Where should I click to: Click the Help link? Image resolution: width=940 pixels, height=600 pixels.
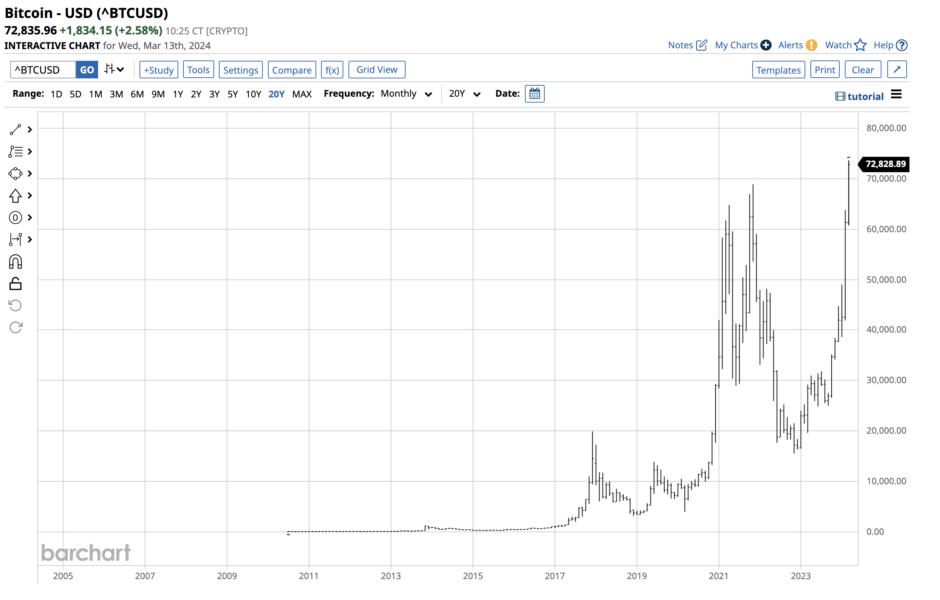click(883, 45)
